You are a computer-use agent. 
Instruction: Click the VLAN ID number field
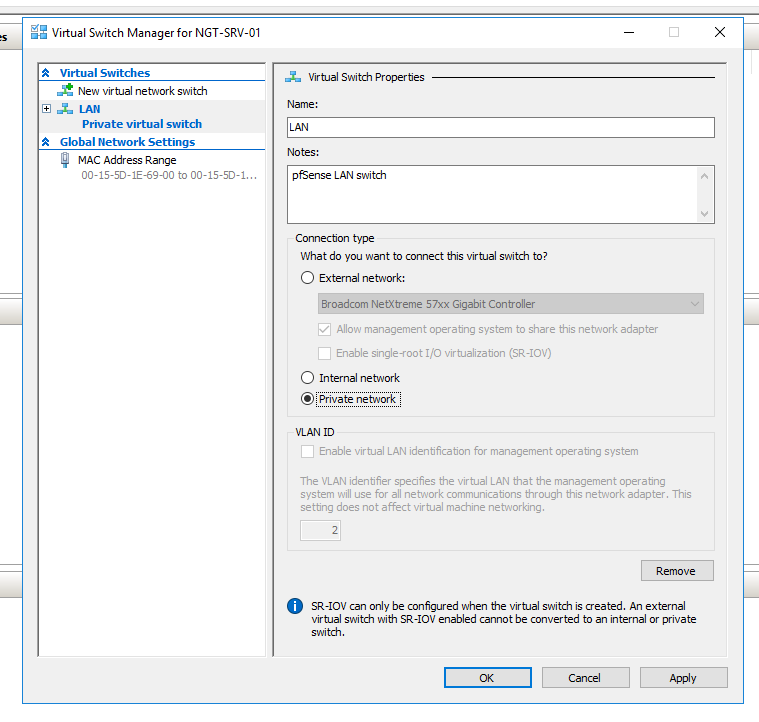pyautogui.click(x=320, y=530)
